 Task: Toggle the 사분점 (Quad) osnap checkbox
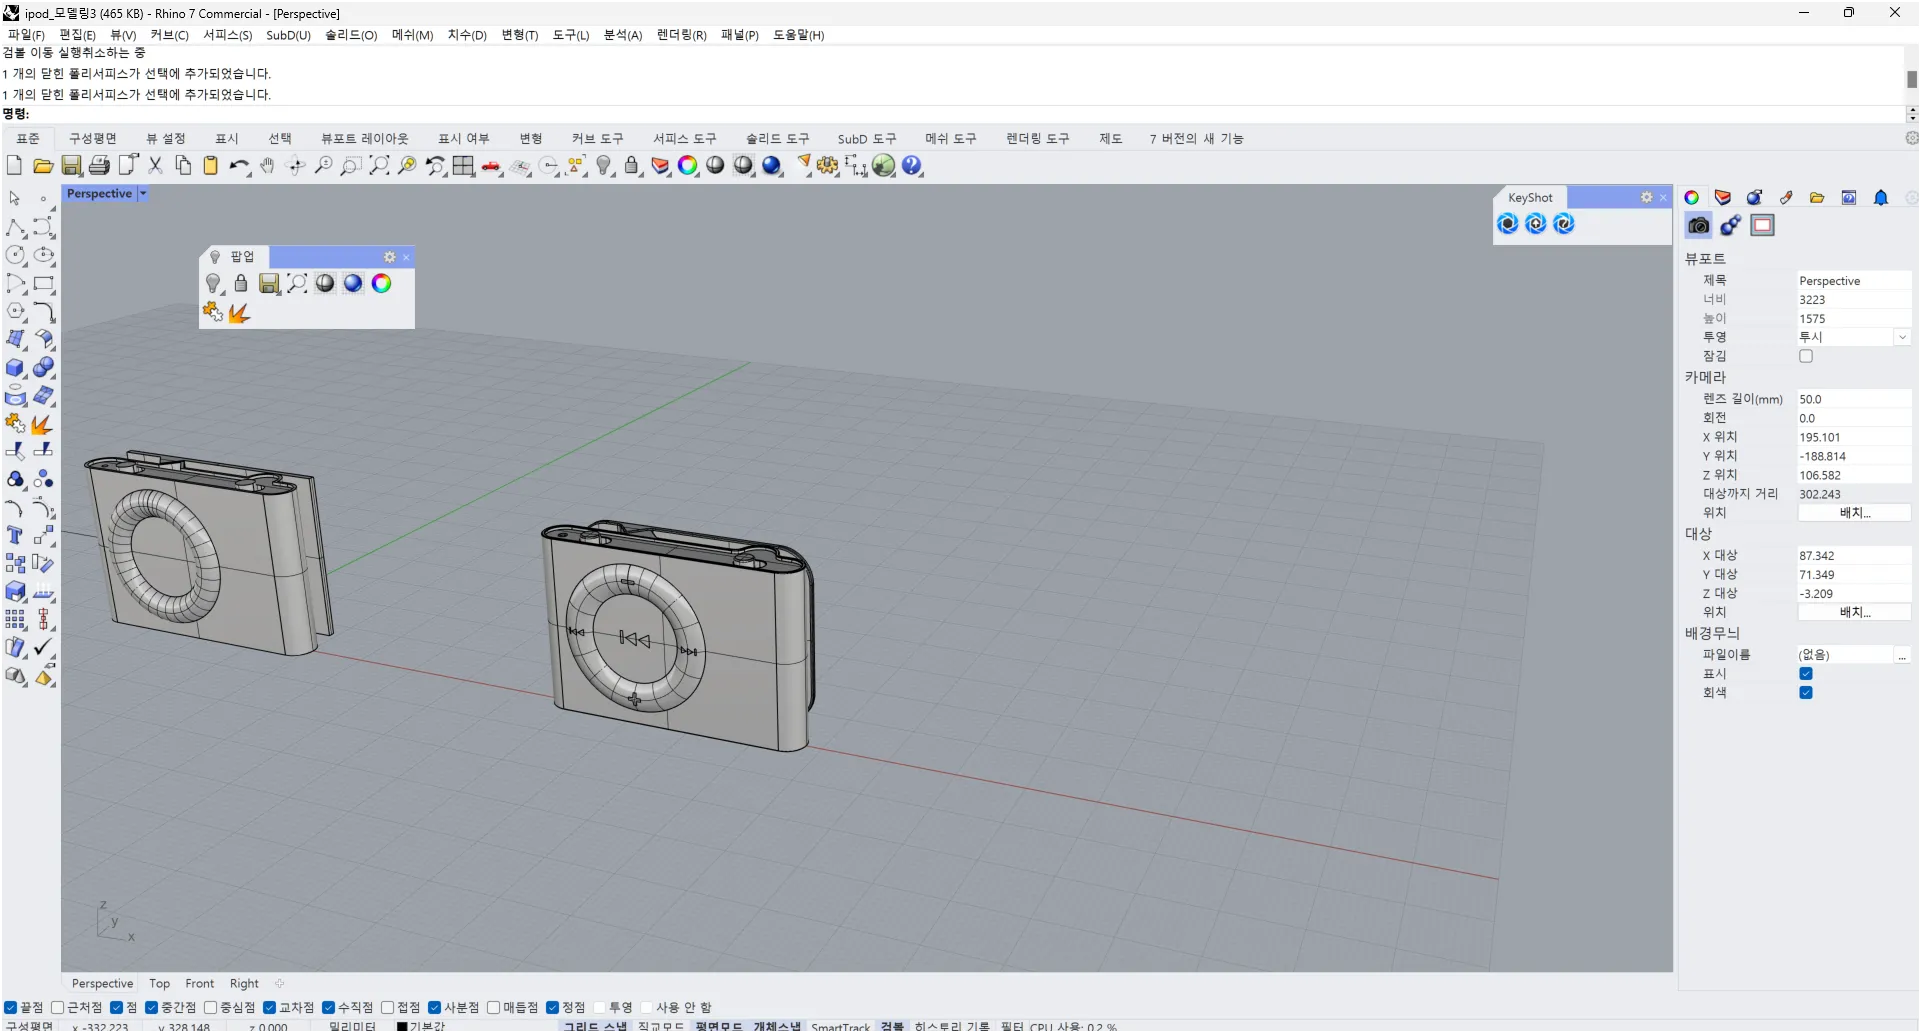click(434, 1008)
